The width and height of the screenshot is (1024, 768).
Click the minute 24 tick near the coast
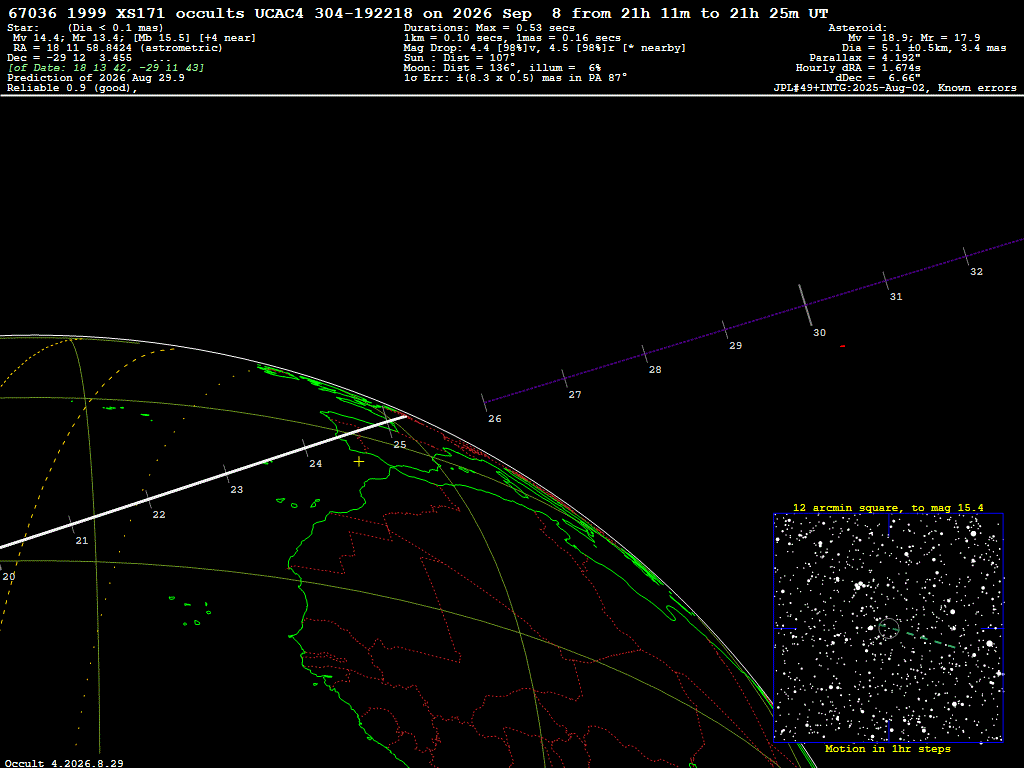tap(306, 448)
